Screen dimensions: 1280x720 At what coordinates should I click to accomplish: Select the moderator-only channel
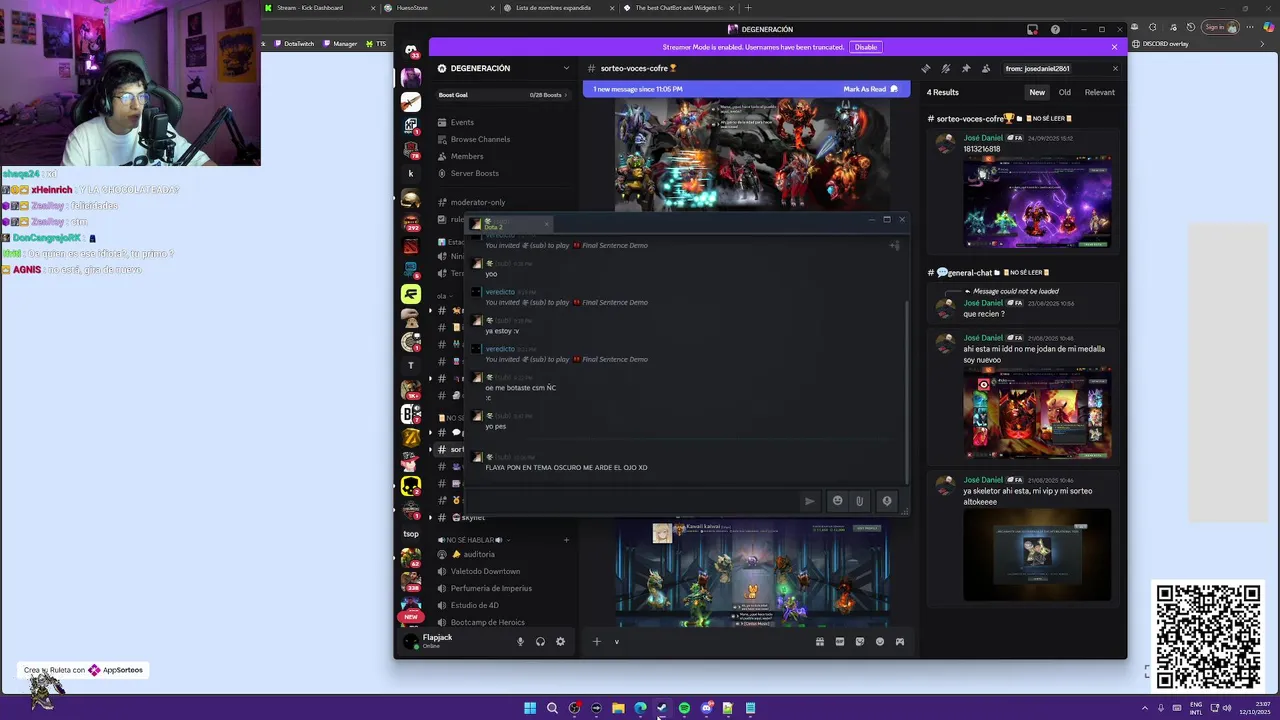coord(504,202)
